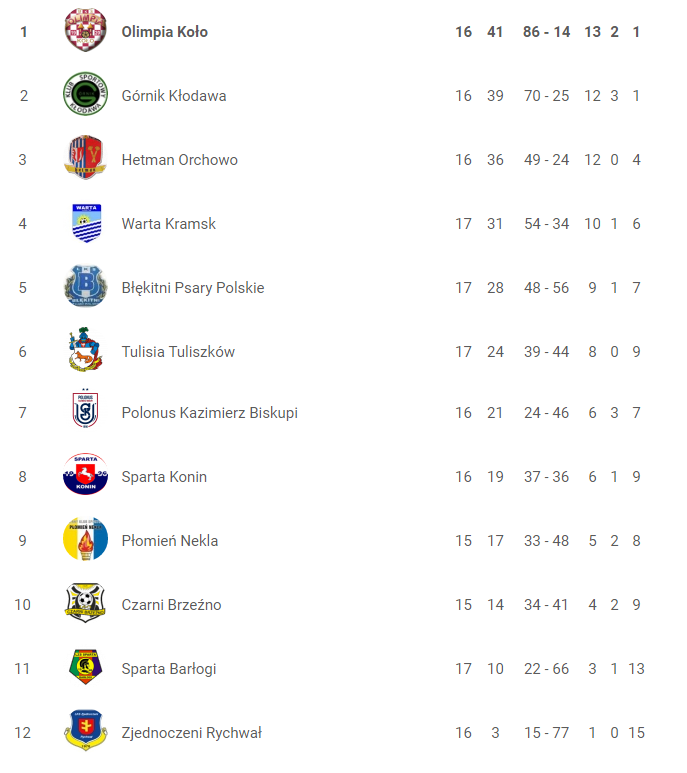Click the Górnik Kłodawa green circular logo

click(x=85, y=94)
